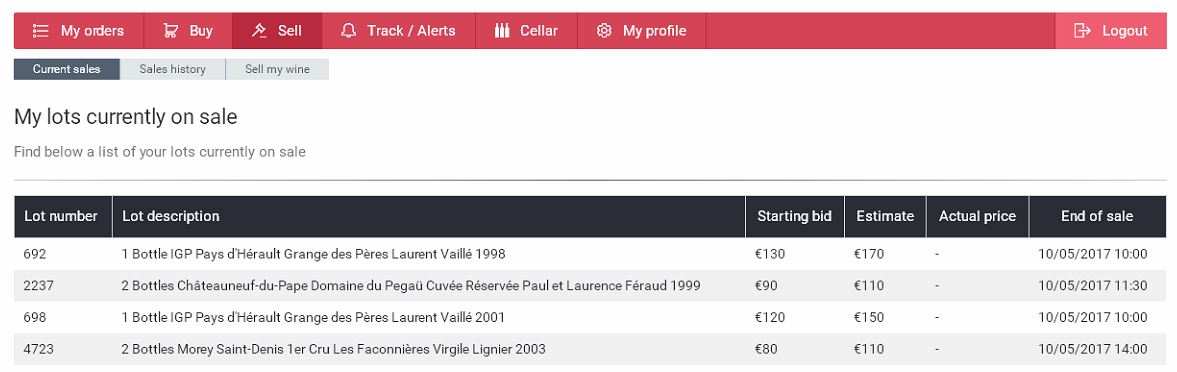Log out using the Logout button

[1111, 31]
